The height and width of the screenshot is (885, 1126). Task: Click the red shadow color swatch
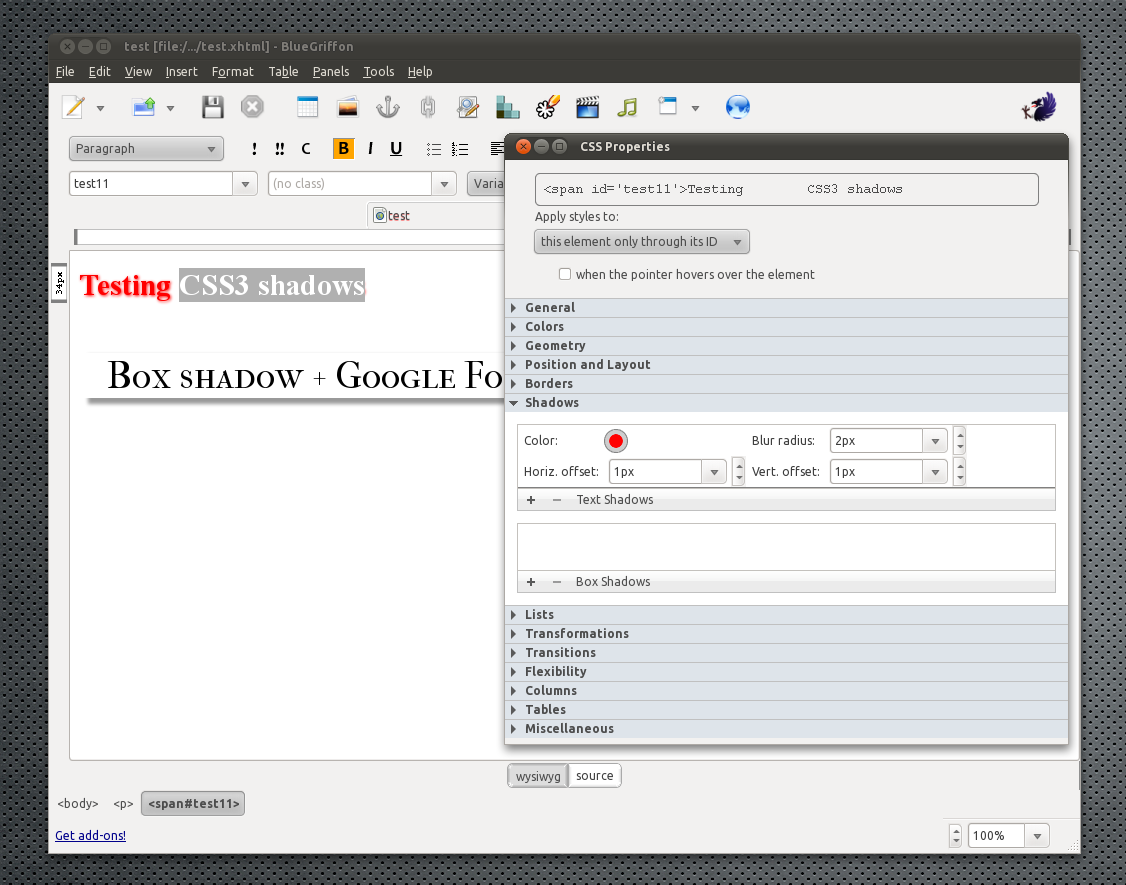(615, 441)
